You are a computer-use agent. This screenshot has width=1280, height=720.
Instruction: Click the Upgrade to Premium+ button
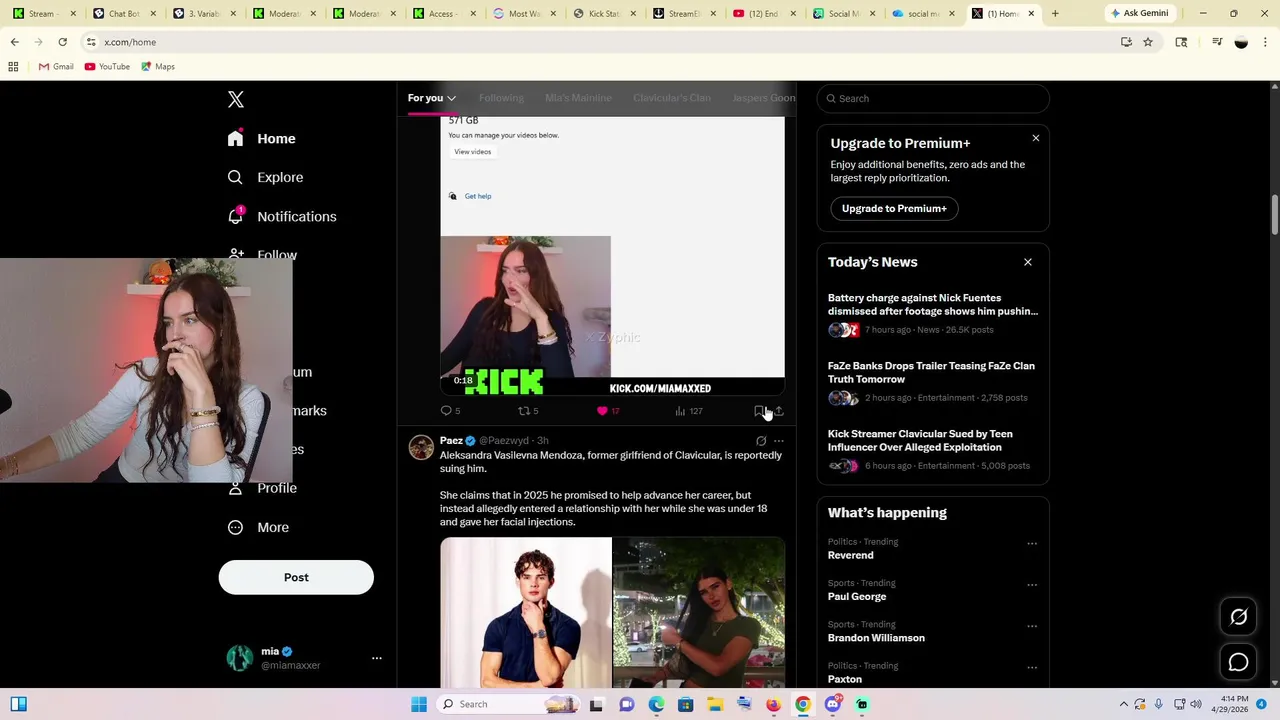pyautogui.click(x=894, y=208)
